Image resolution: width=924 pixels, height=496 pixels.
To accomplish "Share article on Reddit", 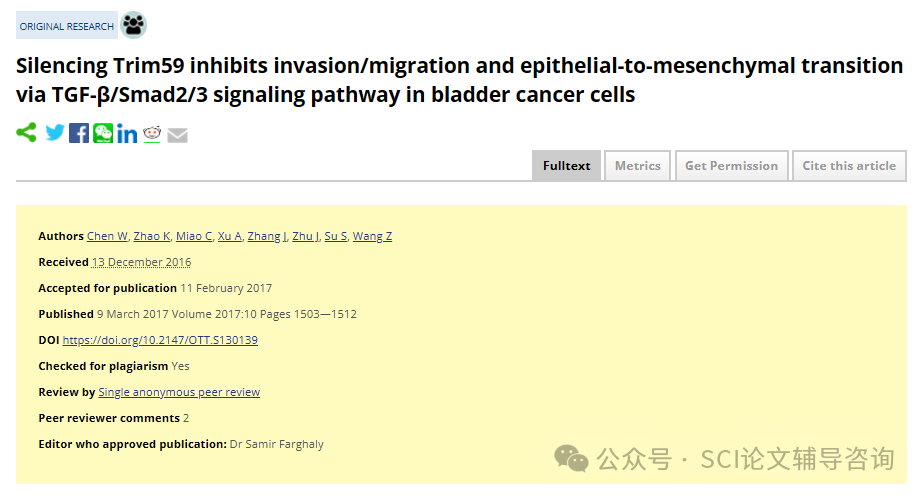I will coord(152,134).
